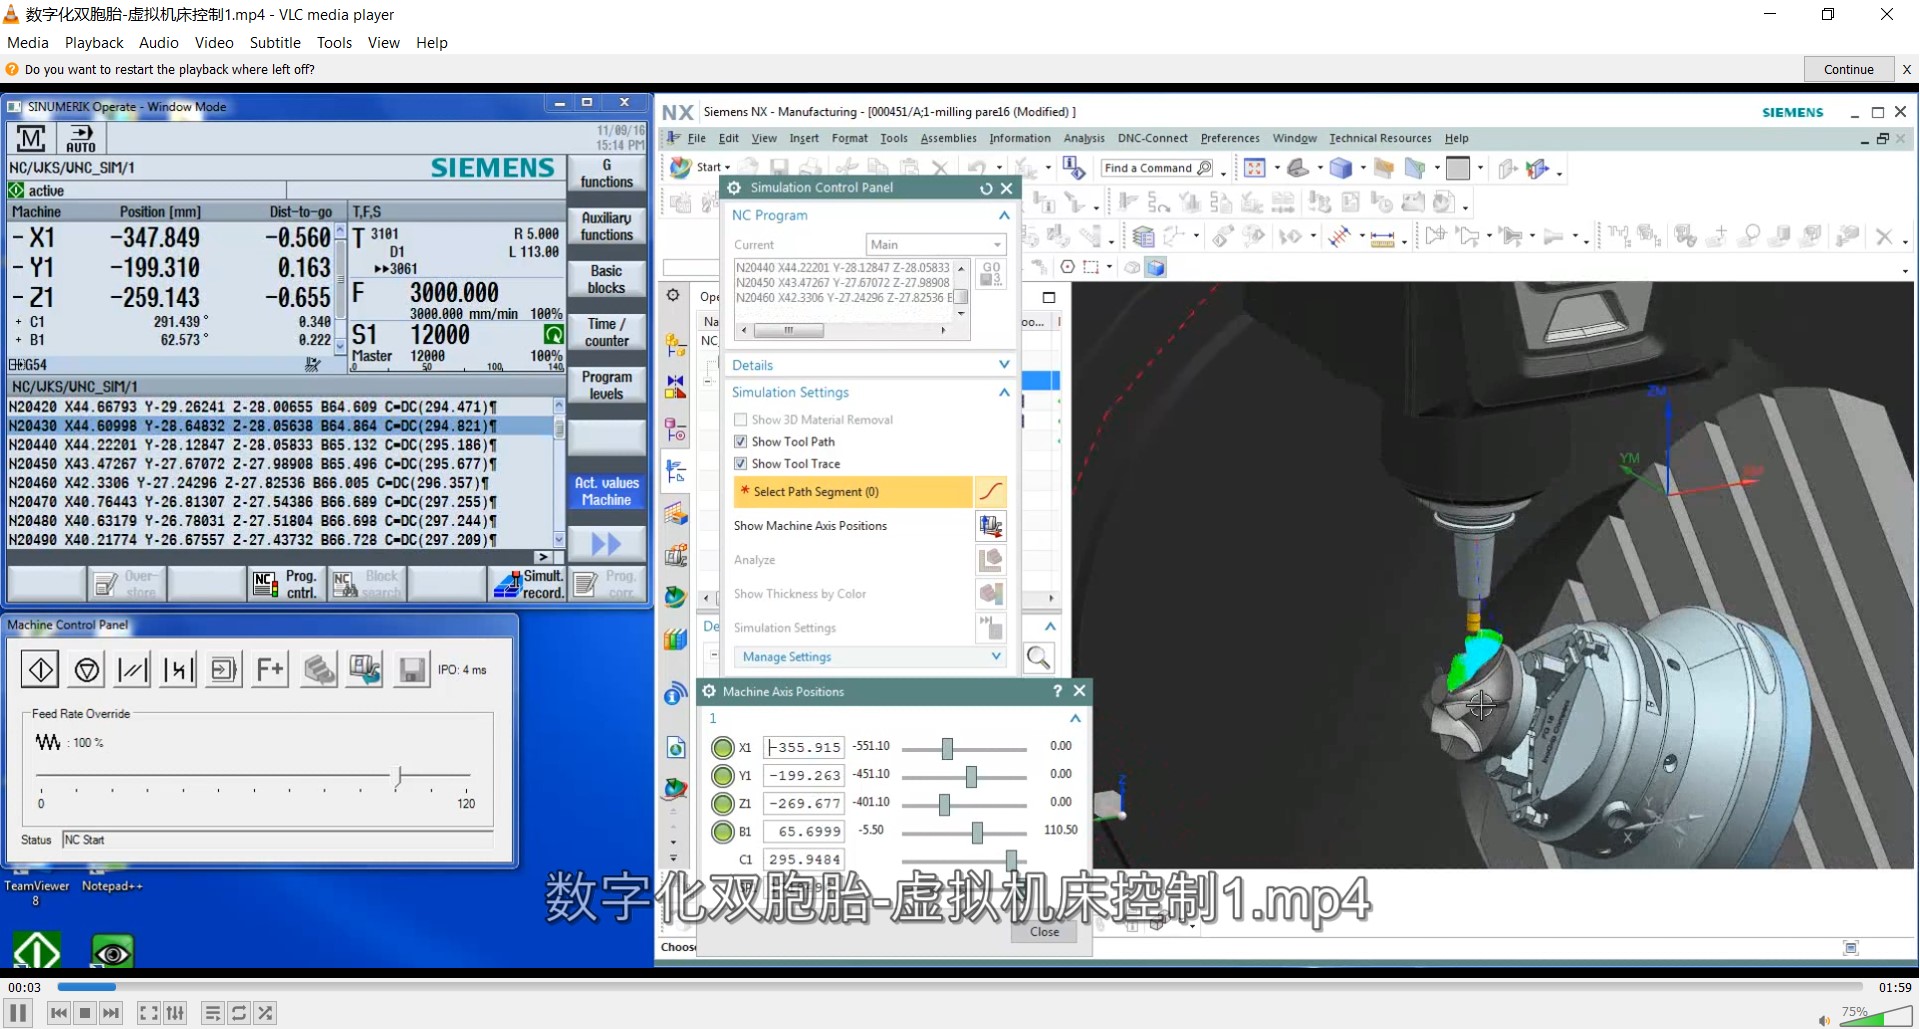Viewport: 1920px width, 1029px height.
Task: Toggle VLC random shuffle button
Action: (x=265, y=1013)
